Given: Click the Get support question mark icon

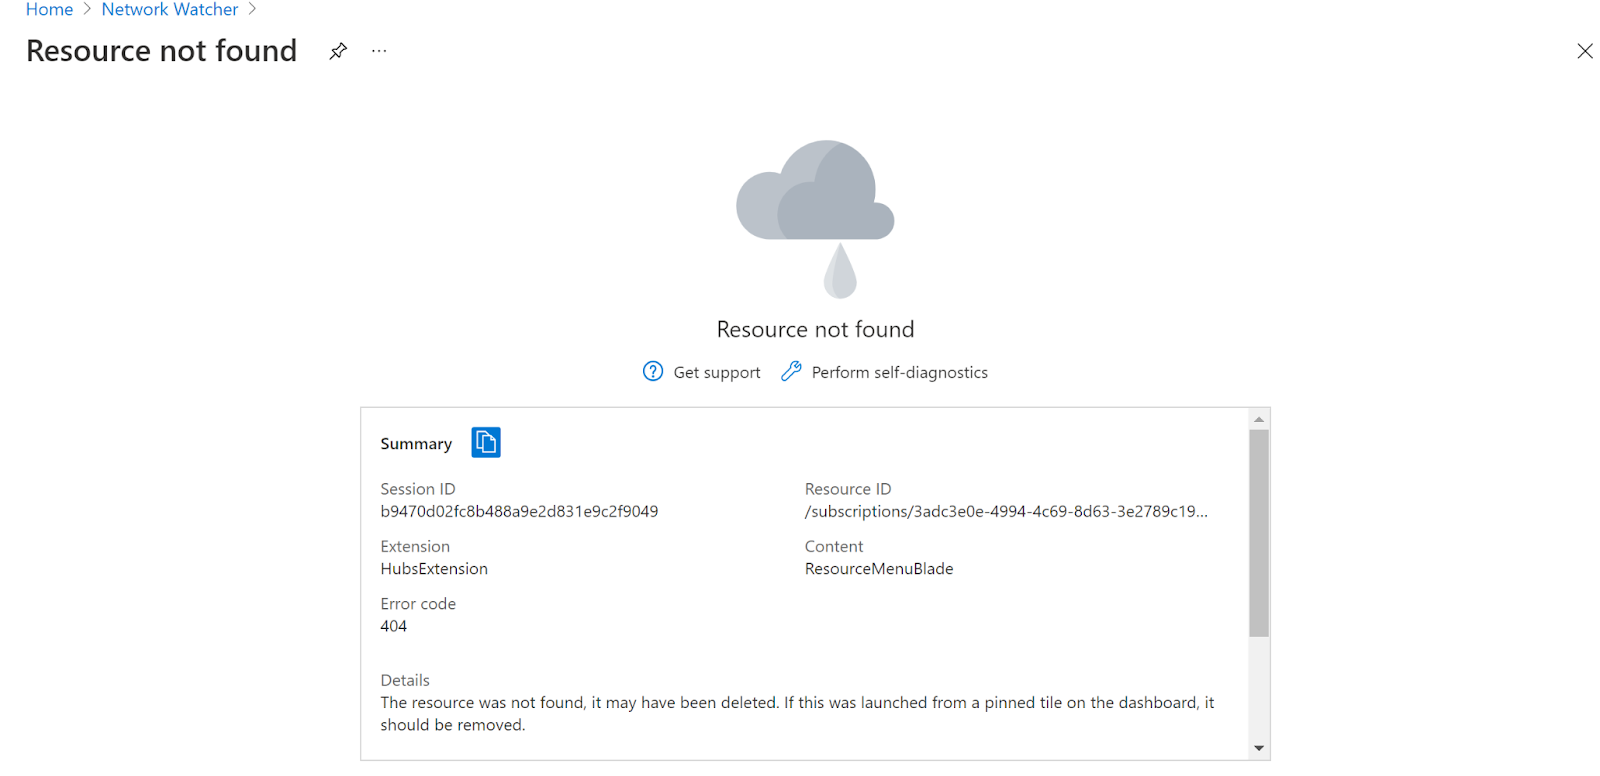Looking at the screenshot, I should [653, 372].
